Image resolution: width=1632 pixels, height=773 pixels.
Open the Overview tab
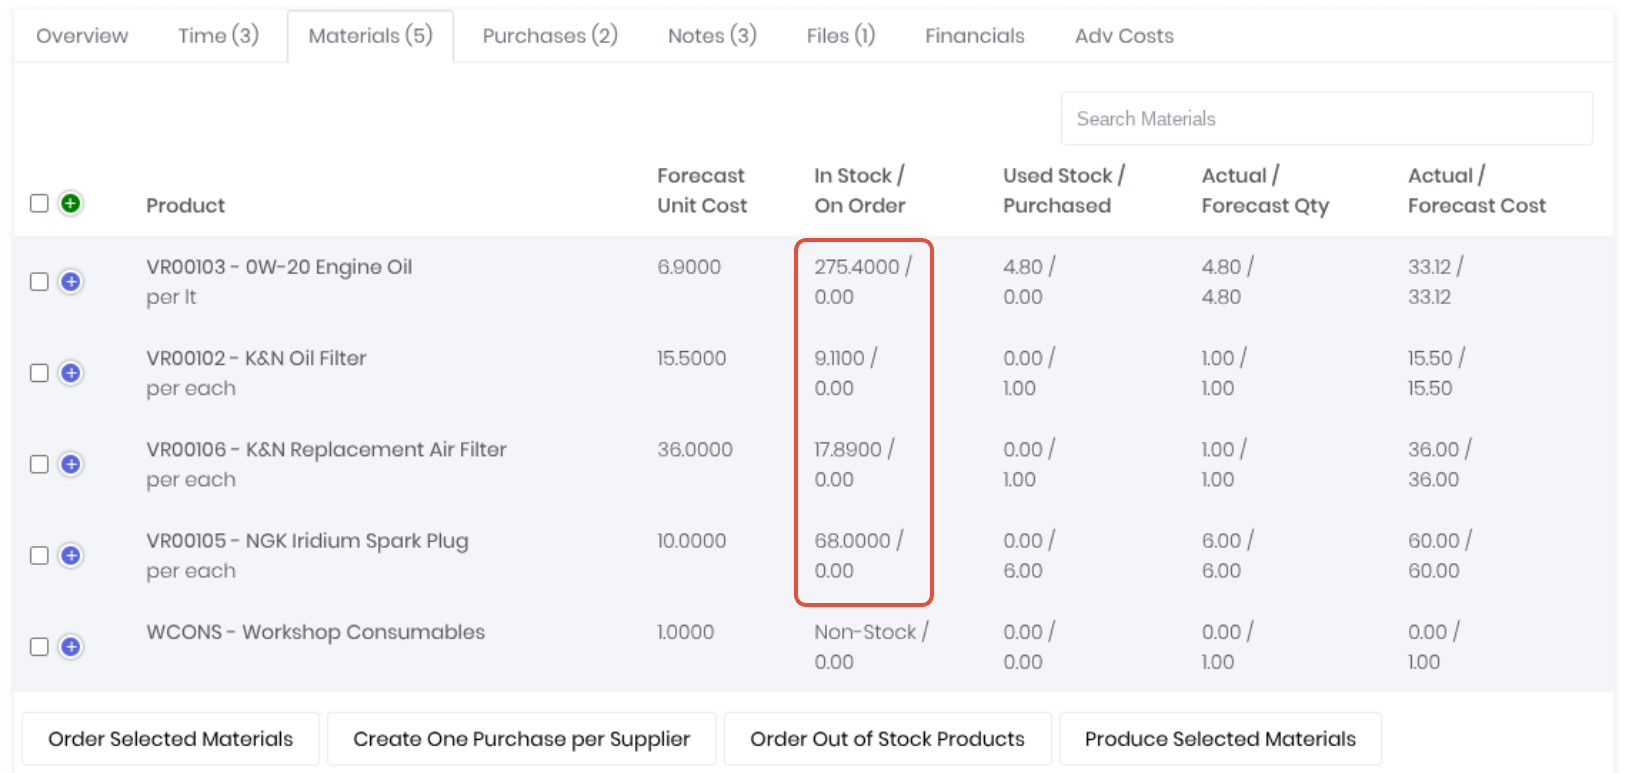pos(82,36)
